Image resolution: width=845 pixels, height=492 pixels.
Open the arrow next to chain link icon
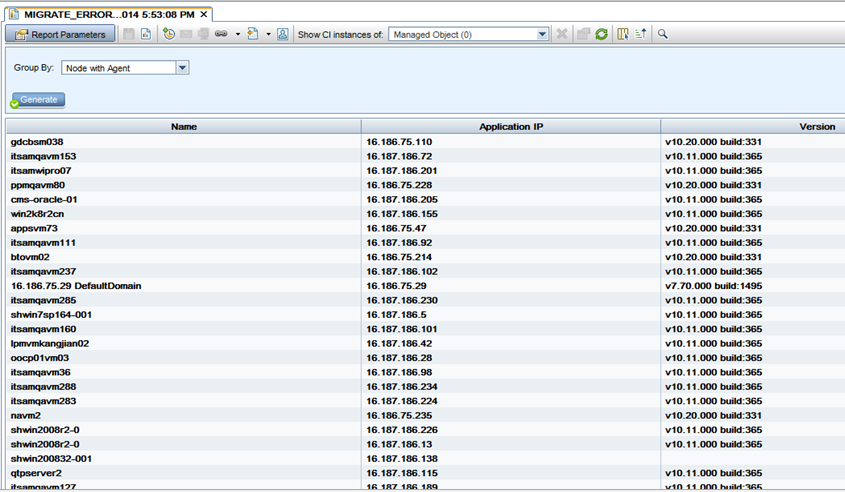click(237, 34)
